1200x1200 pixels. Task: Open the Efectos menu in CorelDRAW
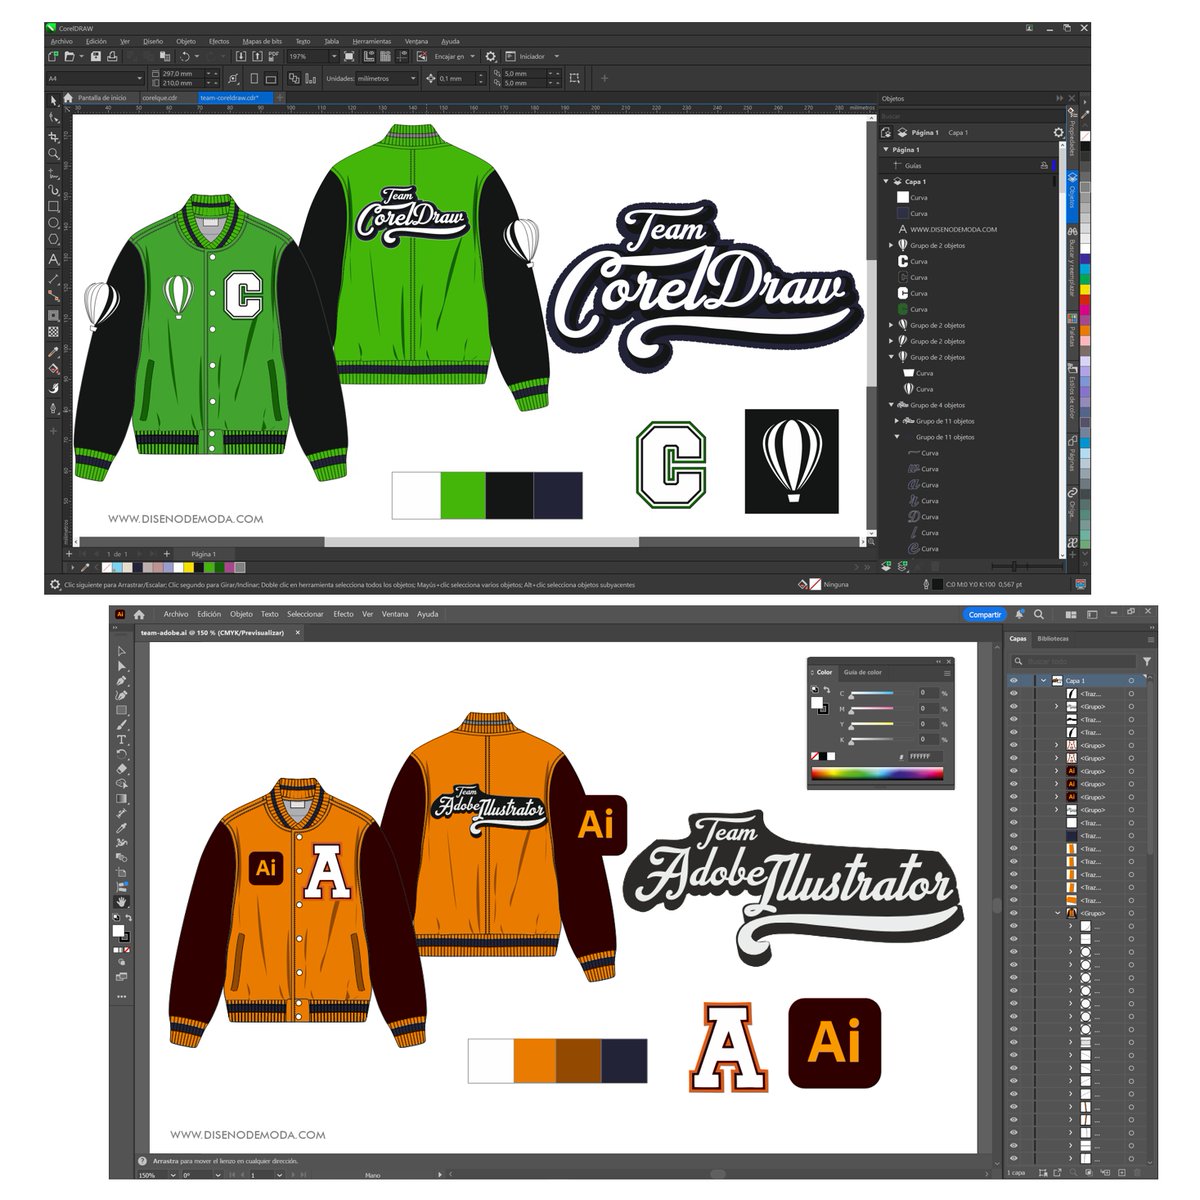pyautogui.click(x=218, y=40)
